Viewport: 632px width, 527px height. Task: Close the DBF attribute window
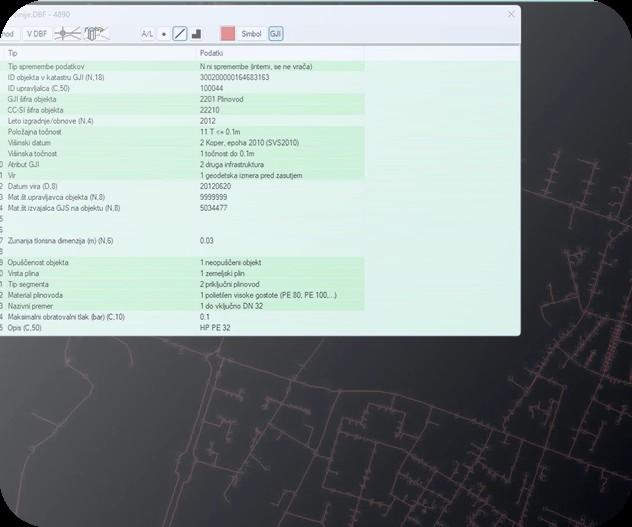click(512, 13)
